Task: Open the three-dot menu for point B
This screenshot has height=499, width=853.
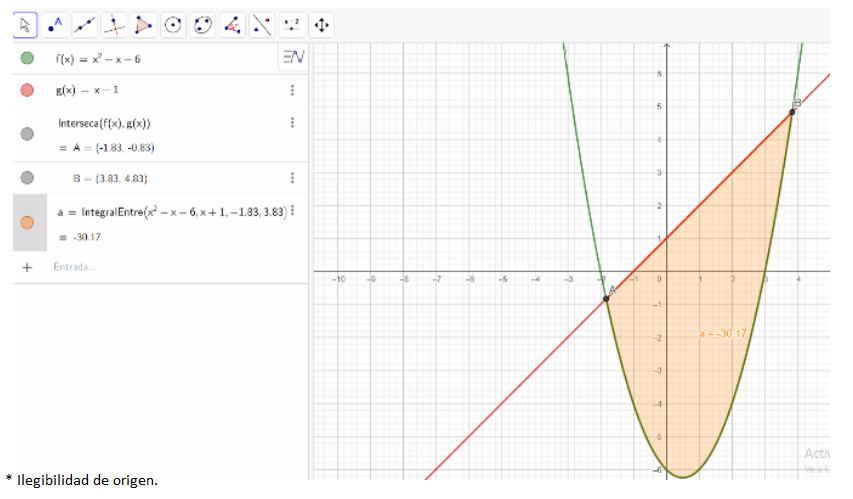Action: (x=292, y=178)
